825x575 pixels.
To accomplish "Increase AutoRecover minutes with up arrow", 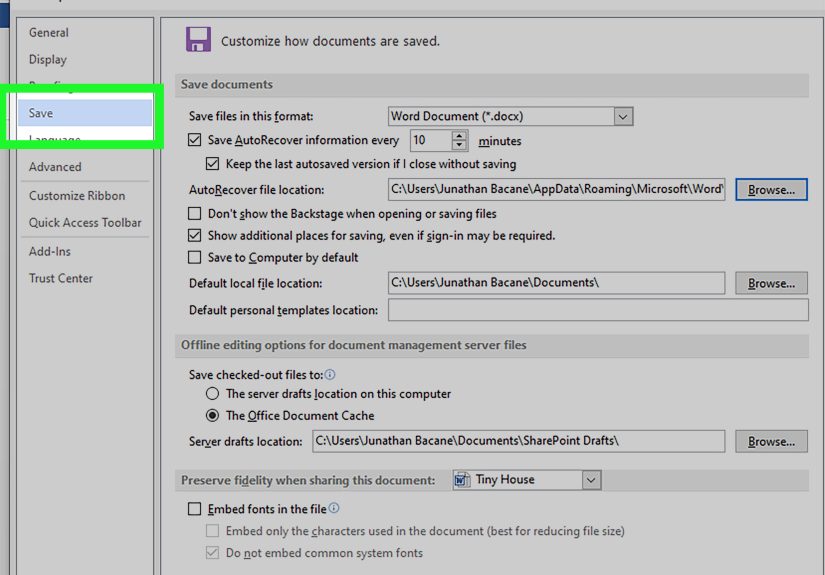I will pyautogui.click(x=459, y=136).
